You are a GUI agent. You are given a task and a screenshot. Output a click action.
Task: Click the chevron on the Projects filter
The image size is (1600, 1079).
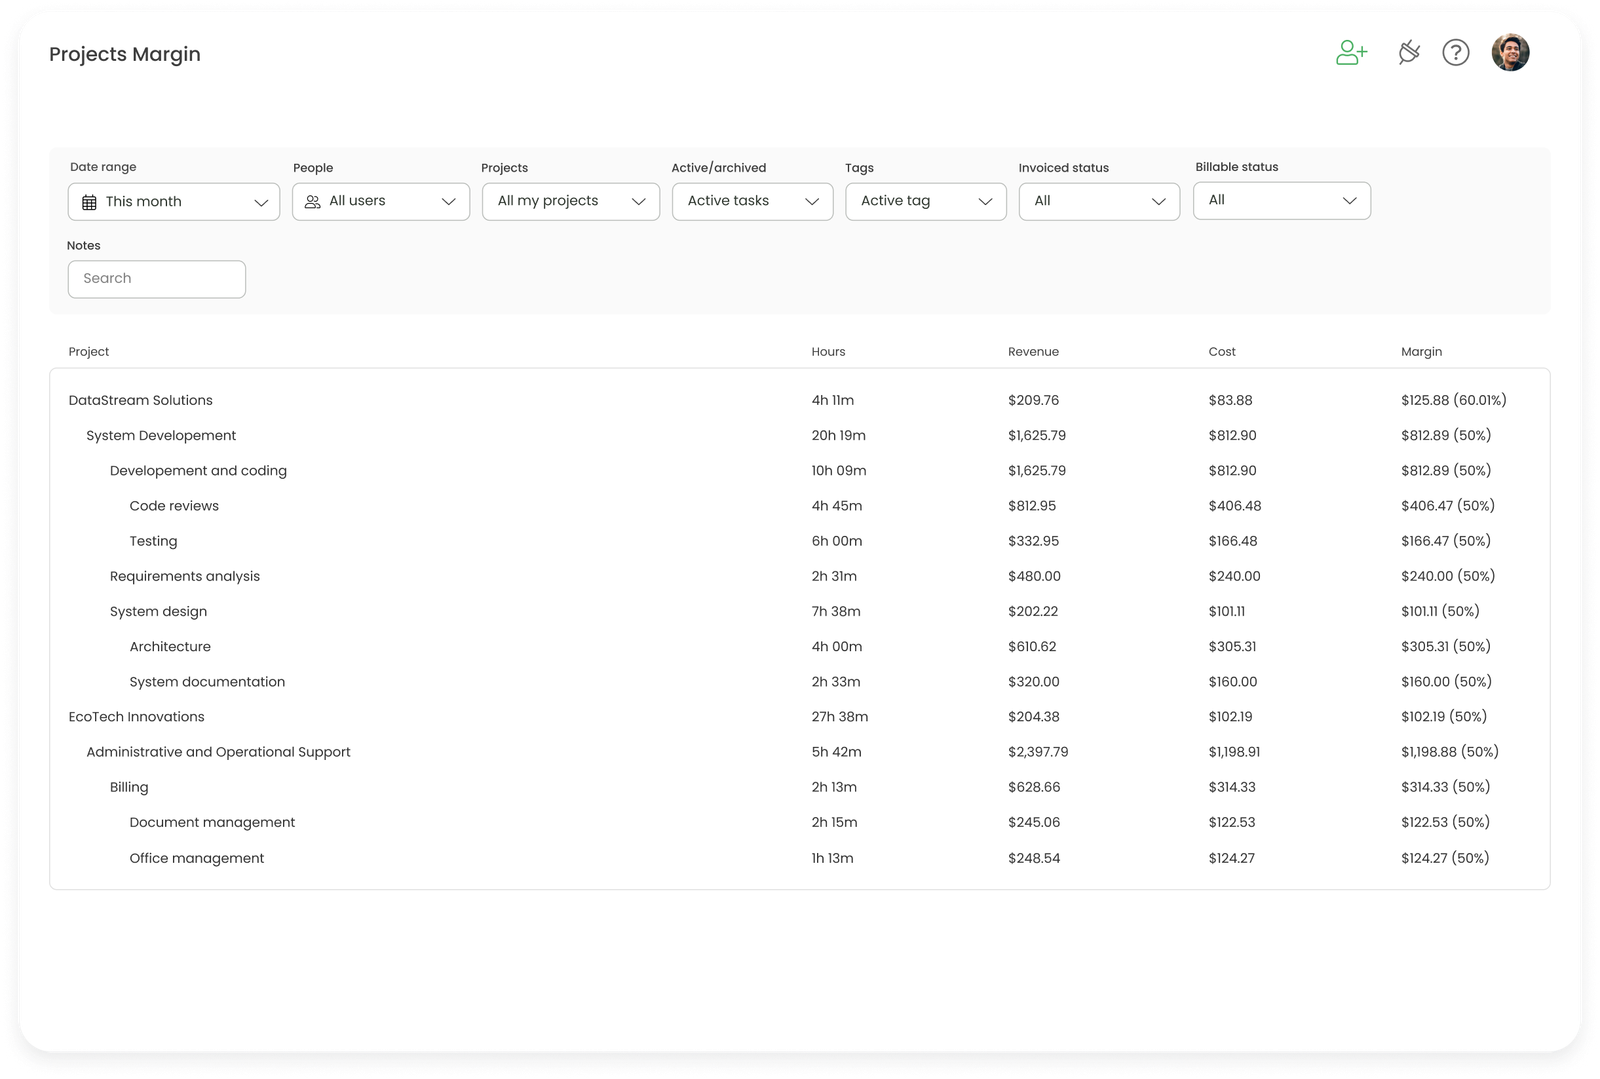640,201
